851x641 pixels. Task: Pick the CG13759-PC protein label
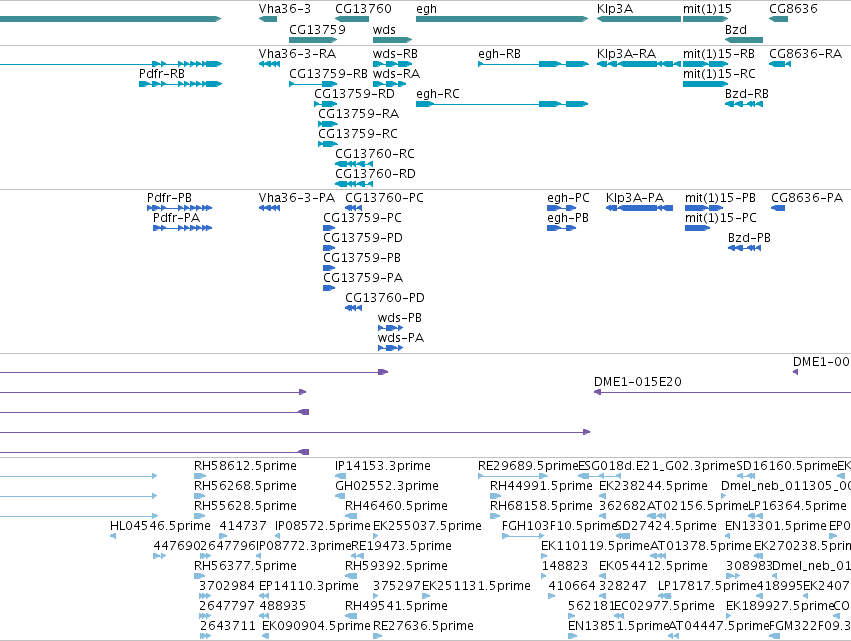tap(363, 218)
